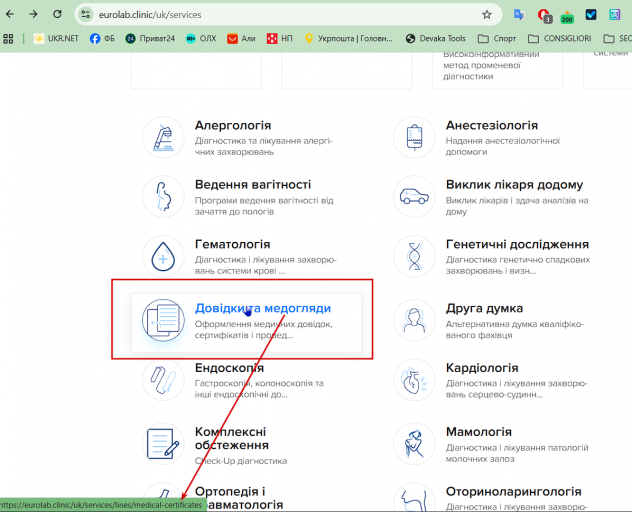Open the ОЛХ bookmark
632x512 pixels.
click(x=201, y=39)
